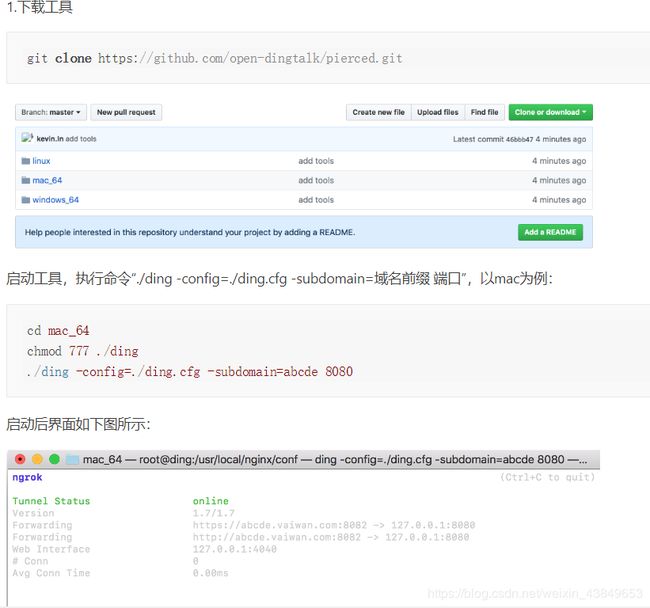
Task: Click the windows_64 folder icon
Action: 26,200
